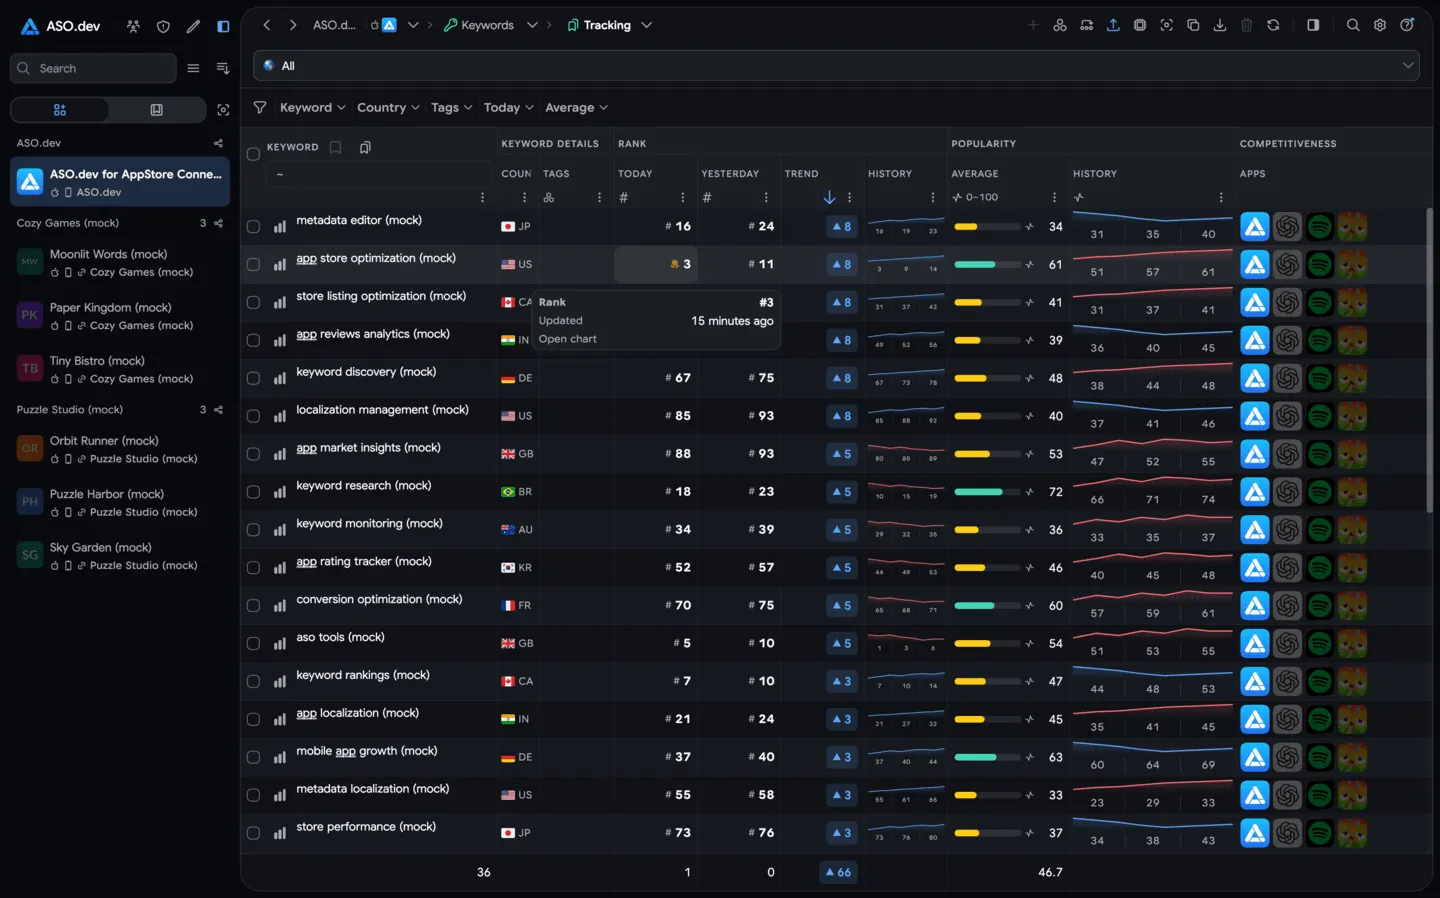Click the upload share toolbar icon
The image size is (1440, 898).
click(x=1113, y=25)
